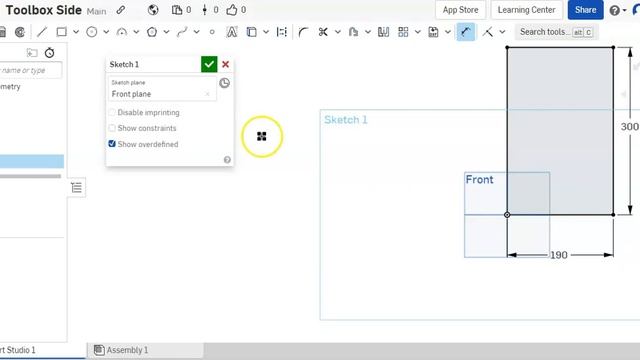
Task: Click the feature filter name or type field
Action: click(31, 70)
